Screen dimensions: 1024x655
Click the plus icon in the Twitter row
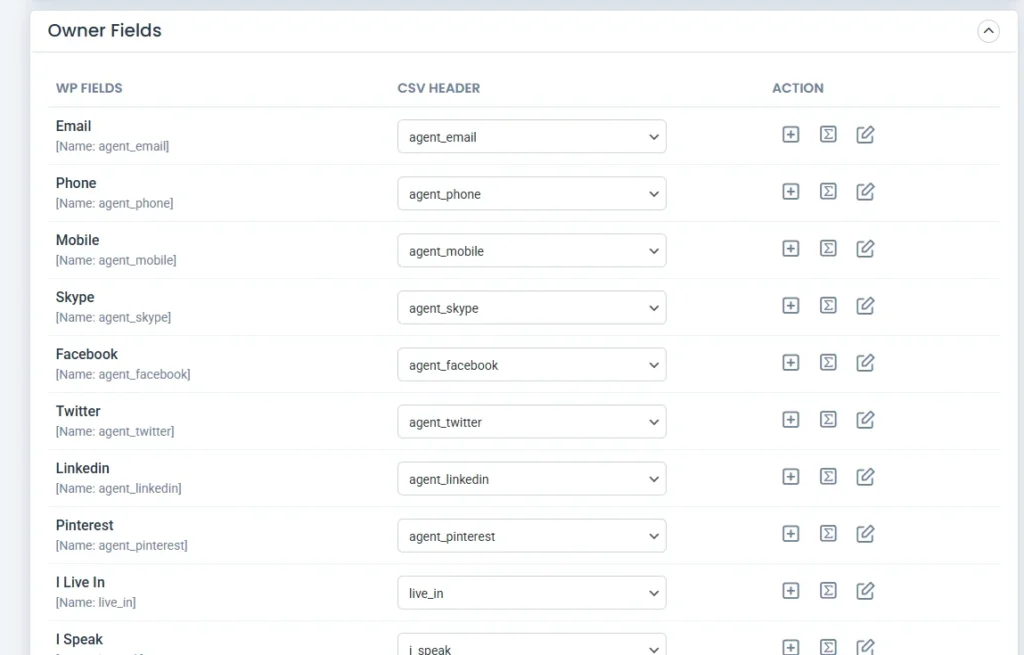790,420
